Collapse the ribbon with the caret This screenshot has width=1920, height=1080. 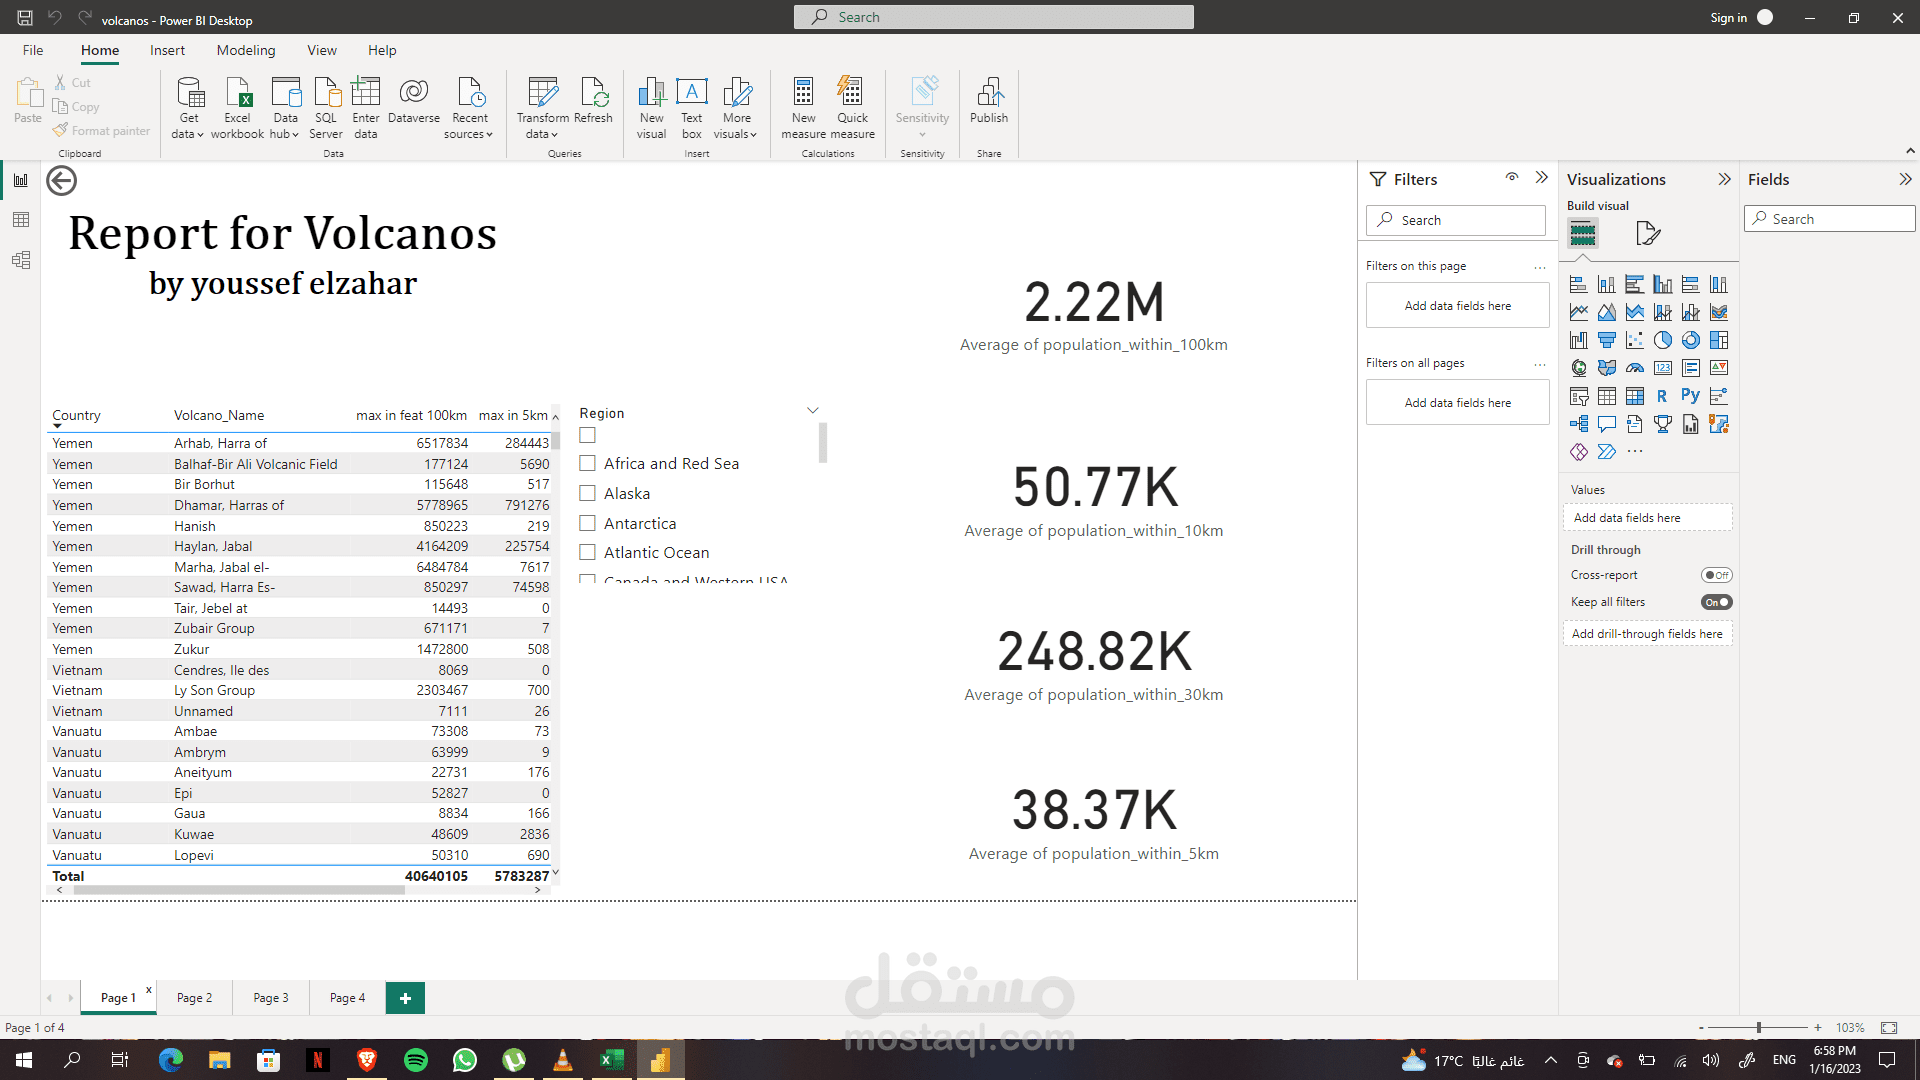pyautogui.click(x=1910, y=151)
